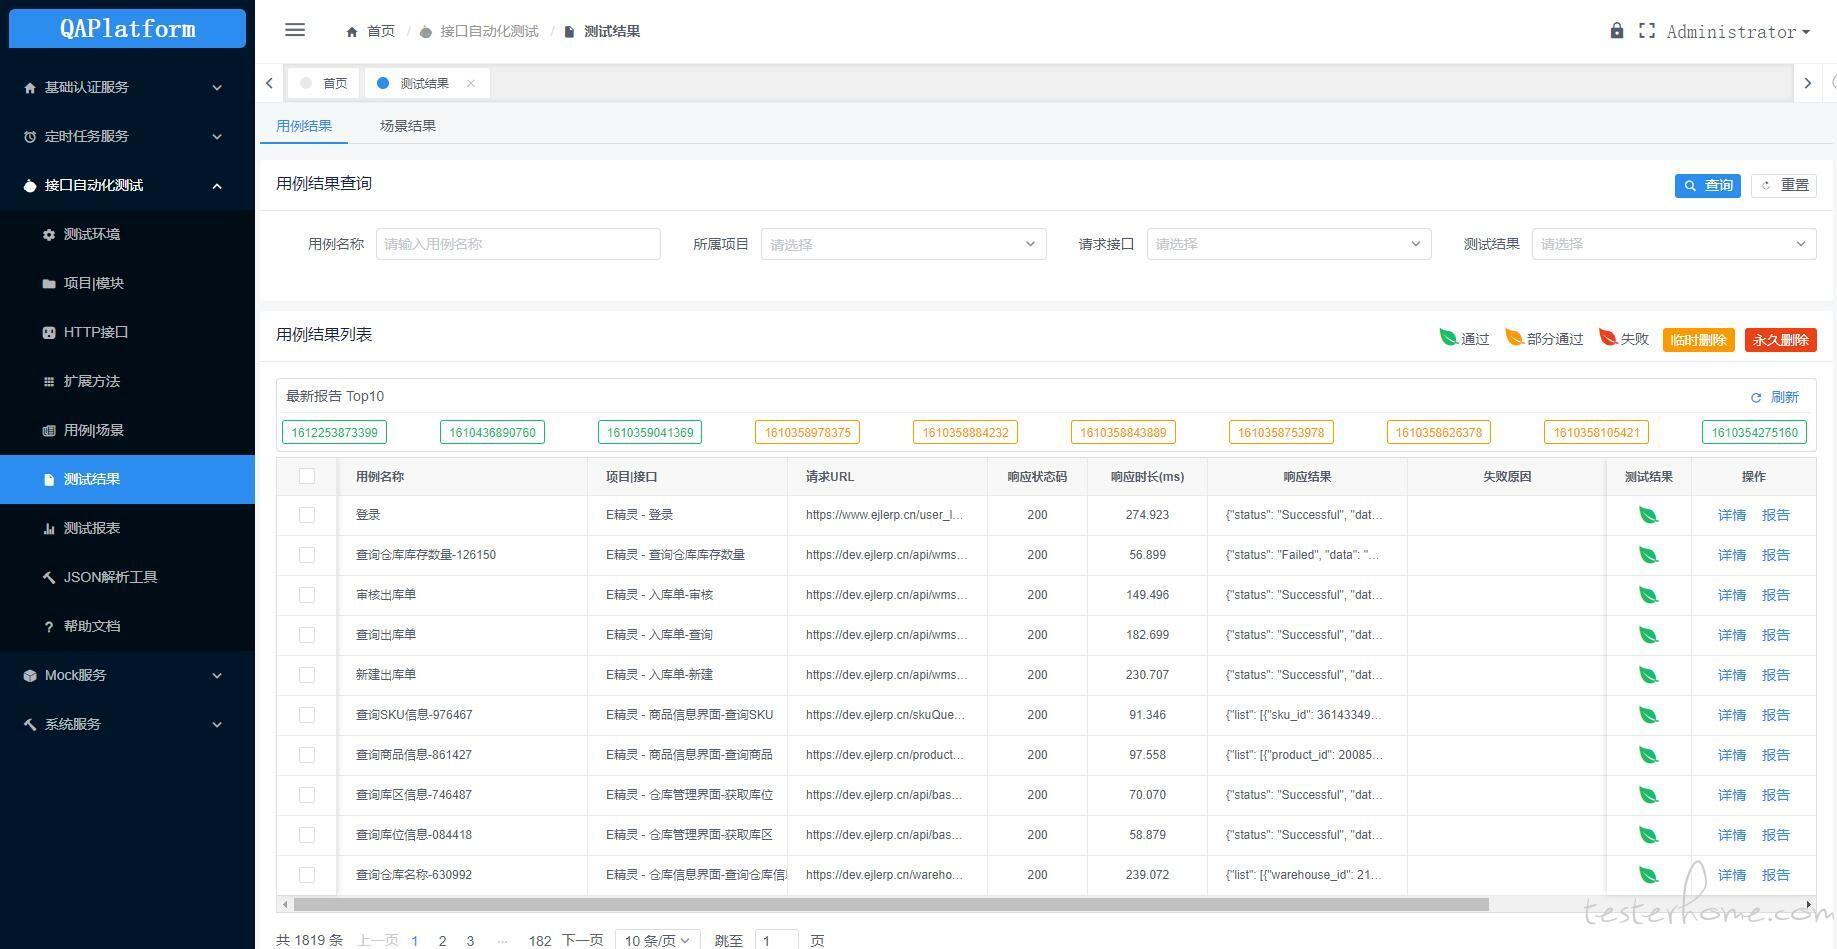This screenshot has height=949, width=1837.
Task: Open 扩展方法 in the sidebar
Action: [x=128, y=381]
